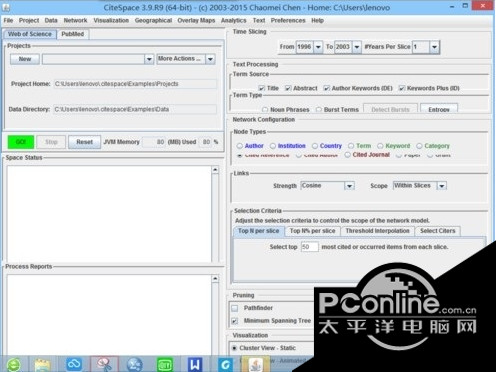Open the blue W word processor taskbar icon
The image size is (496, 372).
(195, 364)
